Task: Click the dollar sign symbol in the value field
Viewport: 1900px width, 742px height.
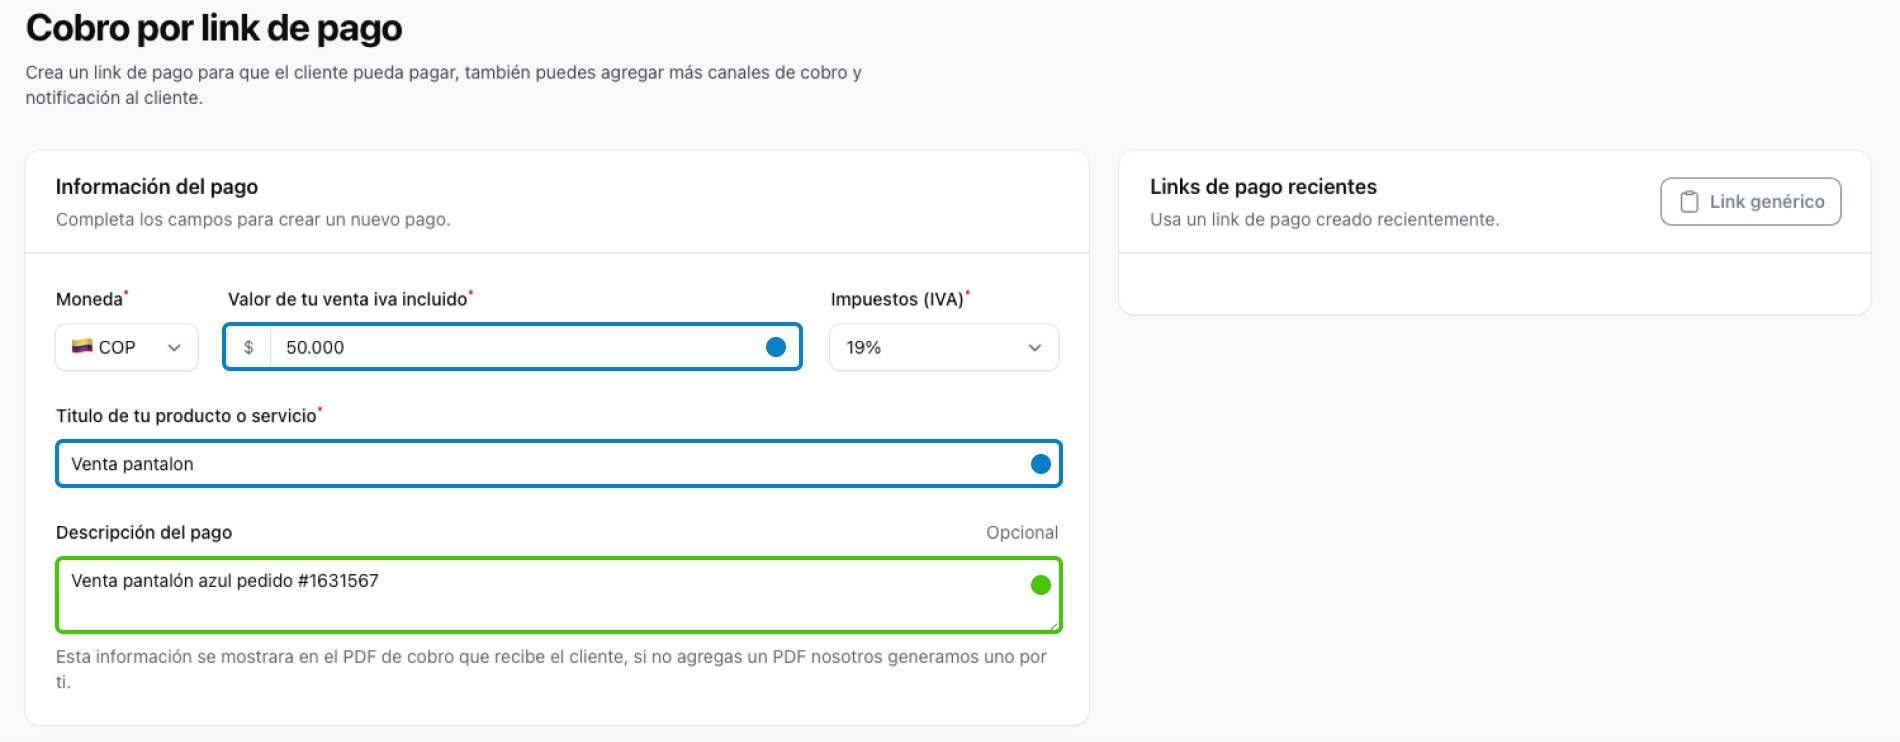Action: [x=249, y=347]
